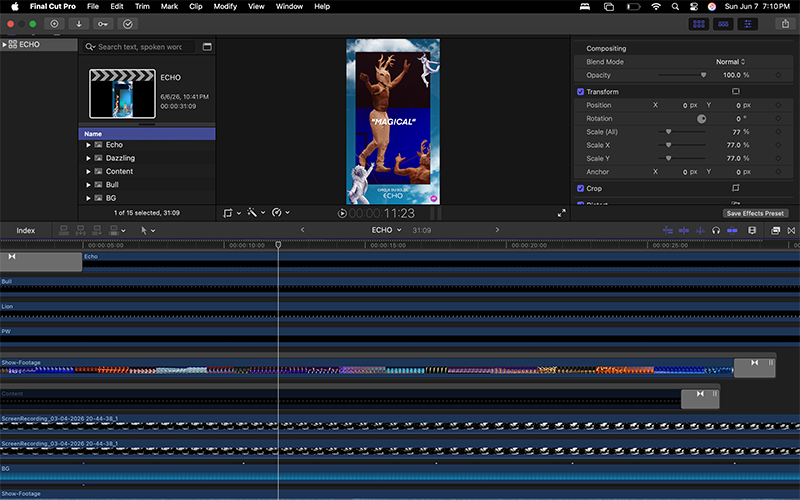
Task: Open the enhancements magic wand menu
Action: (256, 213)
